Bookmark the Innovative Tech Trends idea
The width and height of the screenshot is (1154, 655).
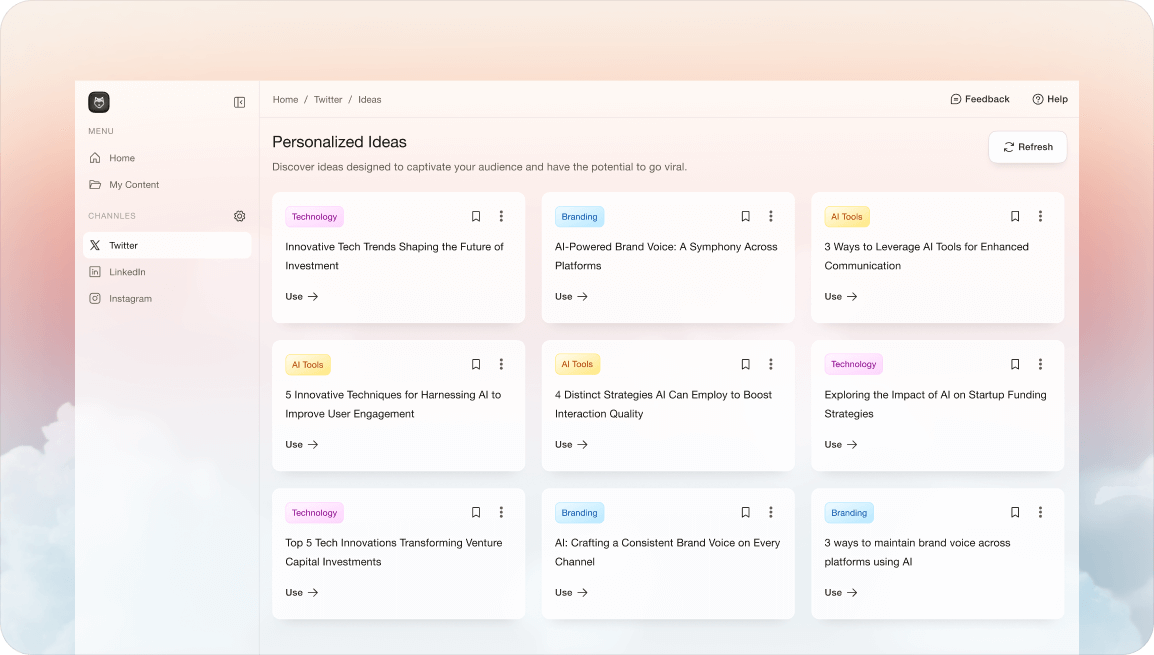coord(476,216)
